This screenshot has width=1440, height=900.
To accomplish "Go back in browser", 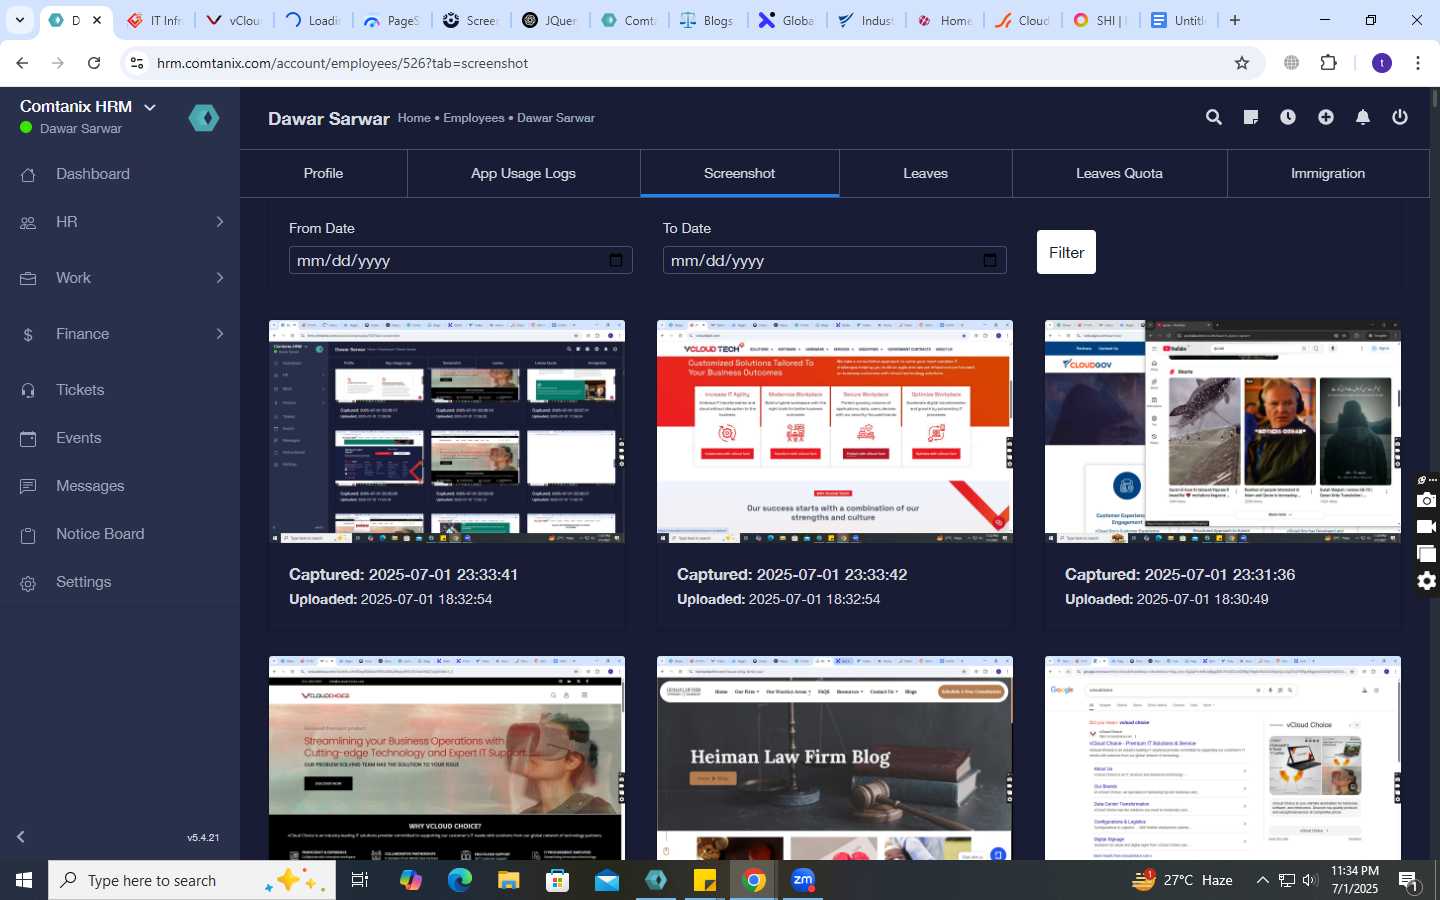I will [22, 63].
